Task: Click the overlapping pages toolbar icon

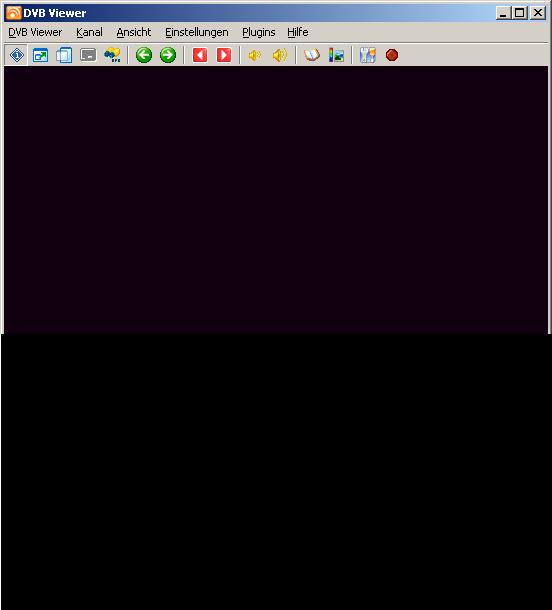Action: click(64, 55)
